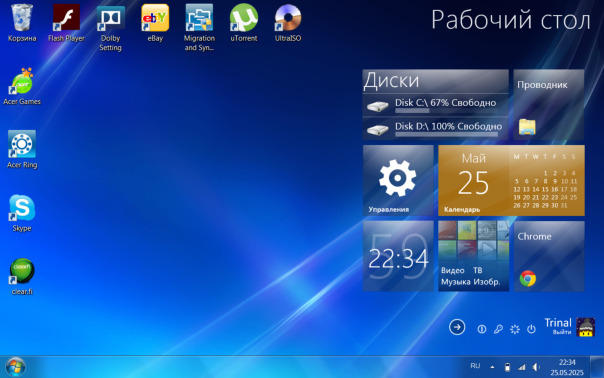Open the uTorrent desktop icon
604x378 pixels.
[243, 23]
